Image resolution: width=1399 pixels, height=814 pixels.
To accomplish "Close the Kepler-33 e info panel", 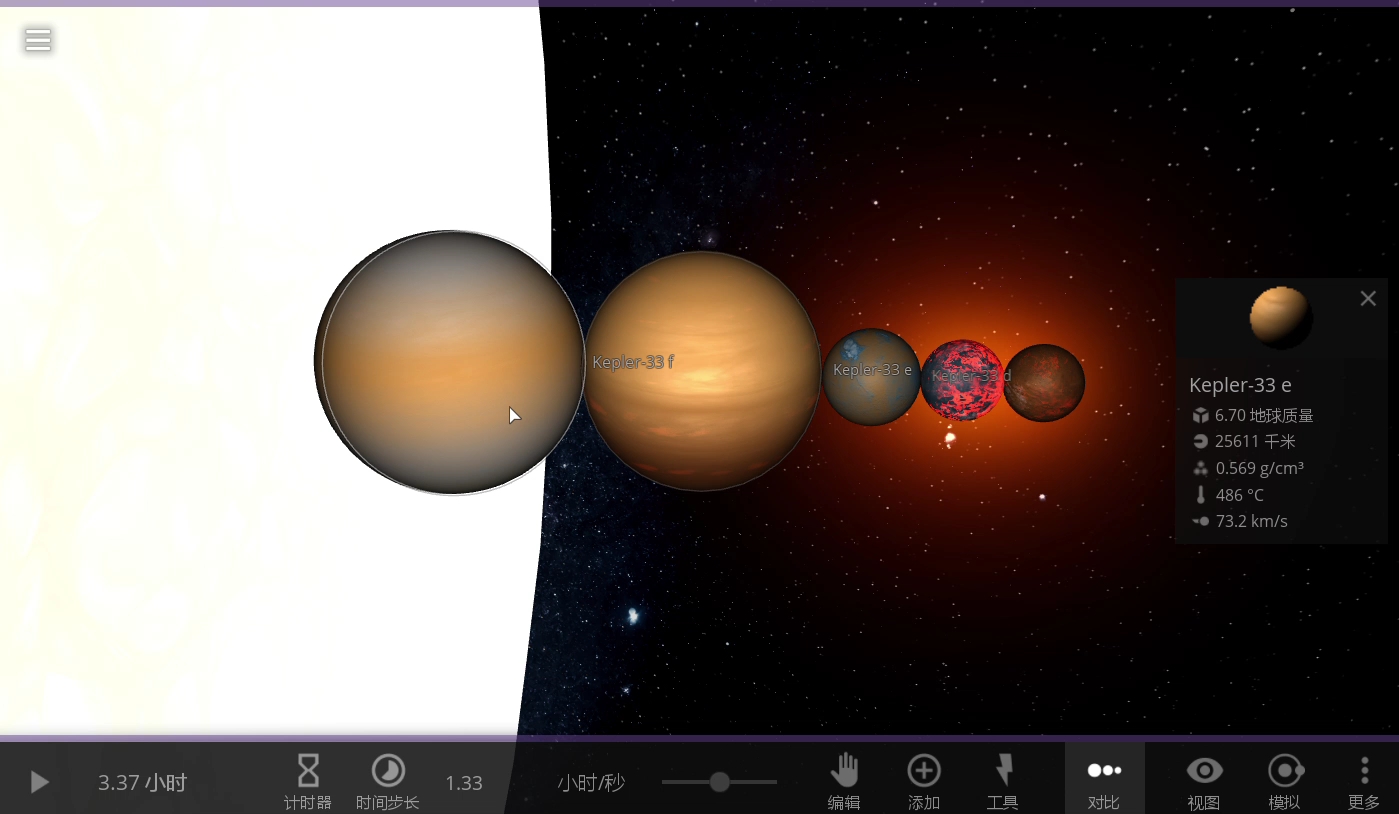I will [x=1368, y=298].
